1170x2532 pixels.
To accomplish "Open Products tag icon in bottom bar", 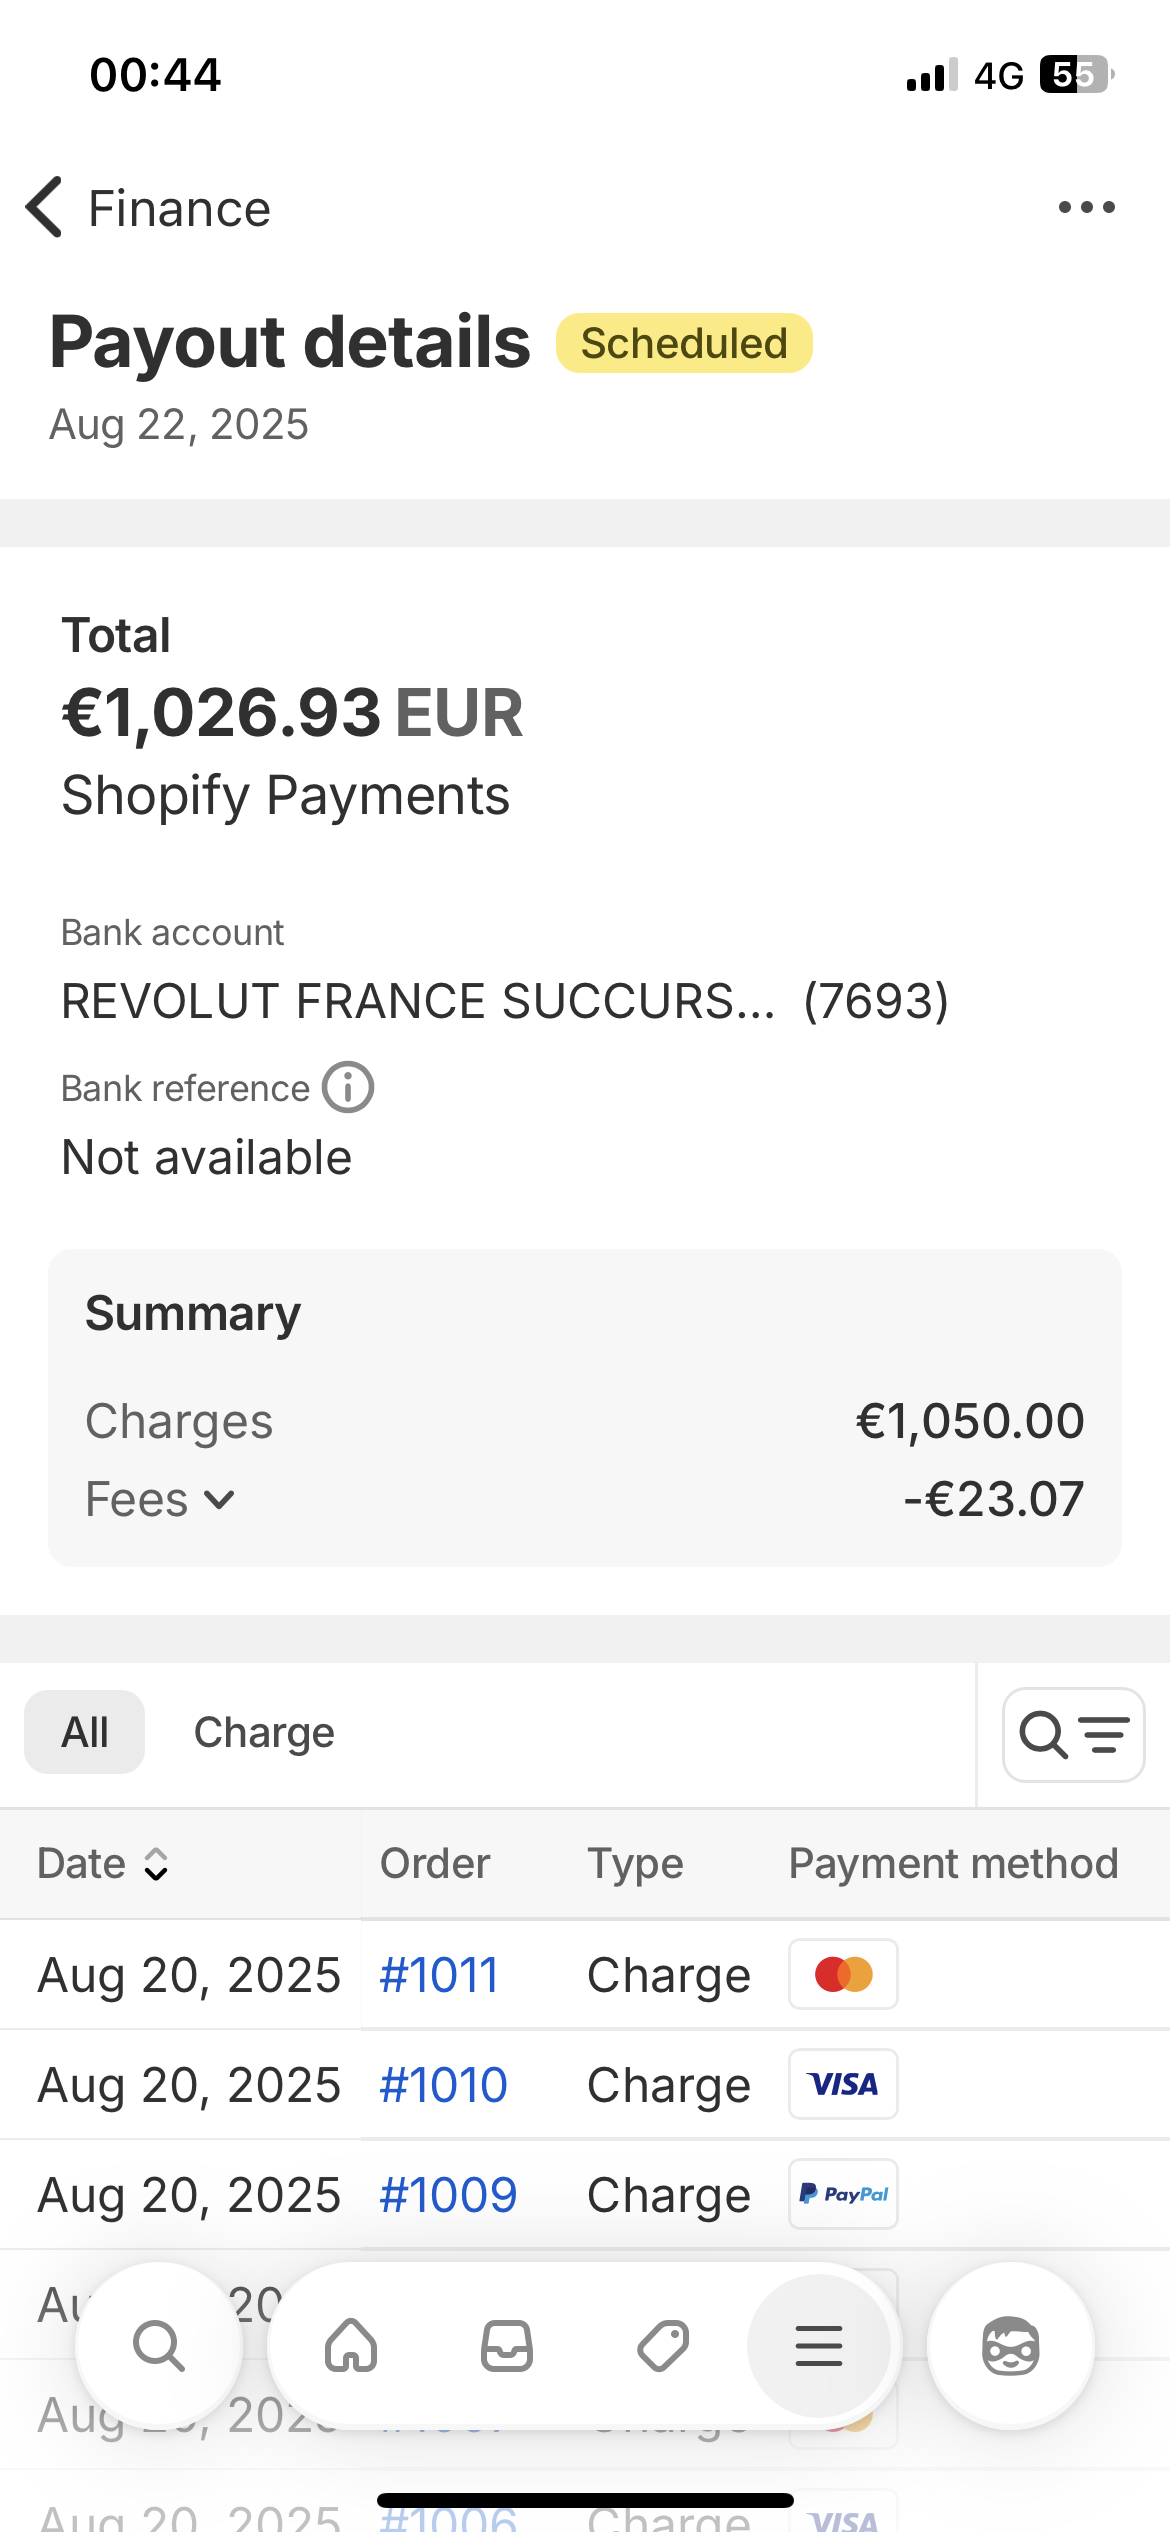I will pos(663,2345).
